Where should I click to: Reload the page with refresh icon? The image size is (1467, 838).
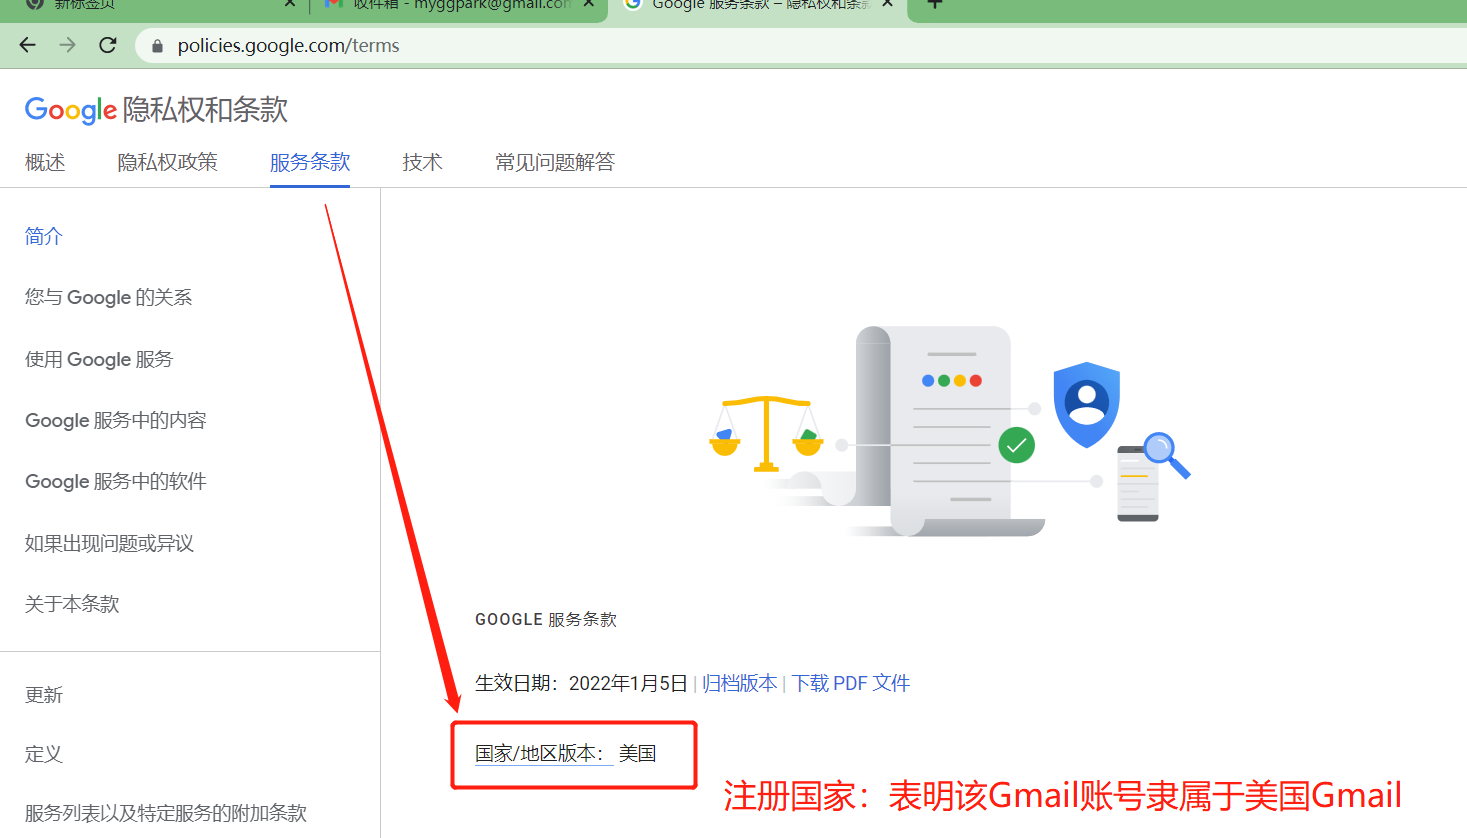pyautogui.click(x=108, y=45)
